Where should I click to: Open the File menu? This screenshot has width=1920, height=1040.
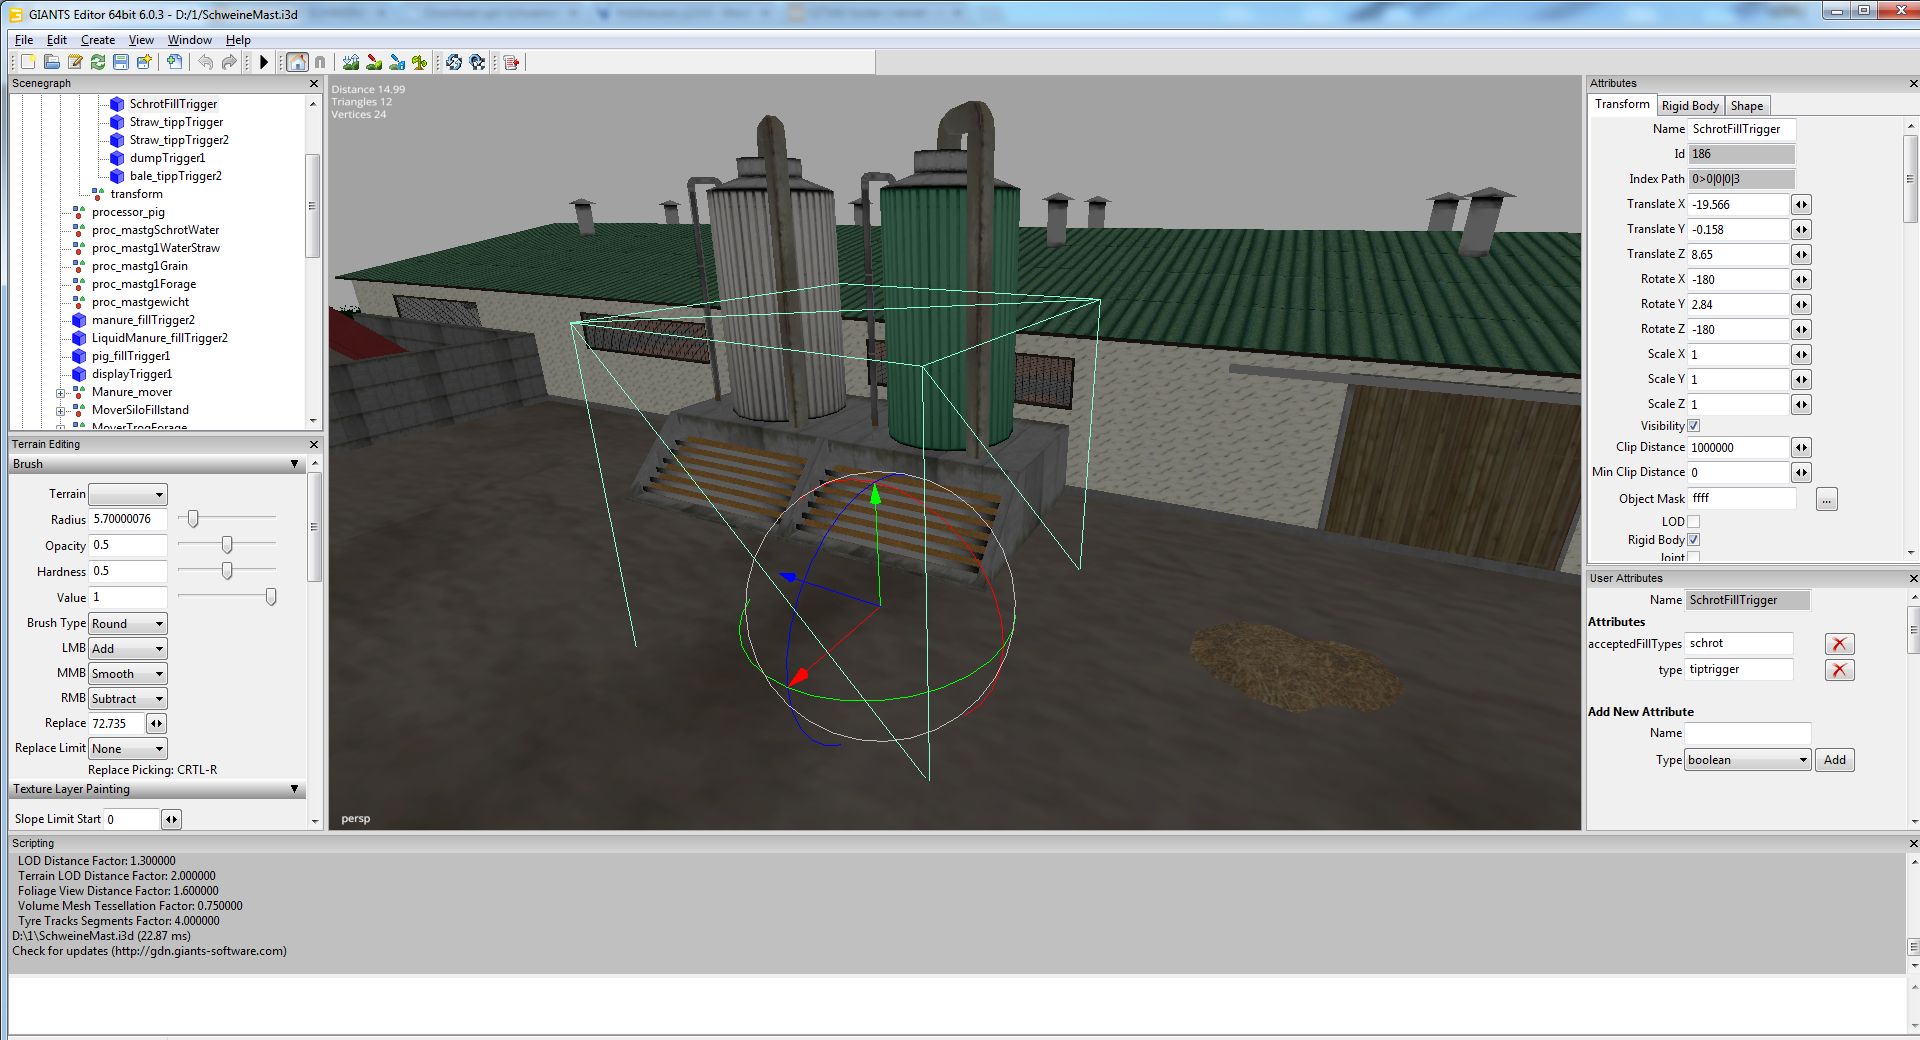[24, 40]
